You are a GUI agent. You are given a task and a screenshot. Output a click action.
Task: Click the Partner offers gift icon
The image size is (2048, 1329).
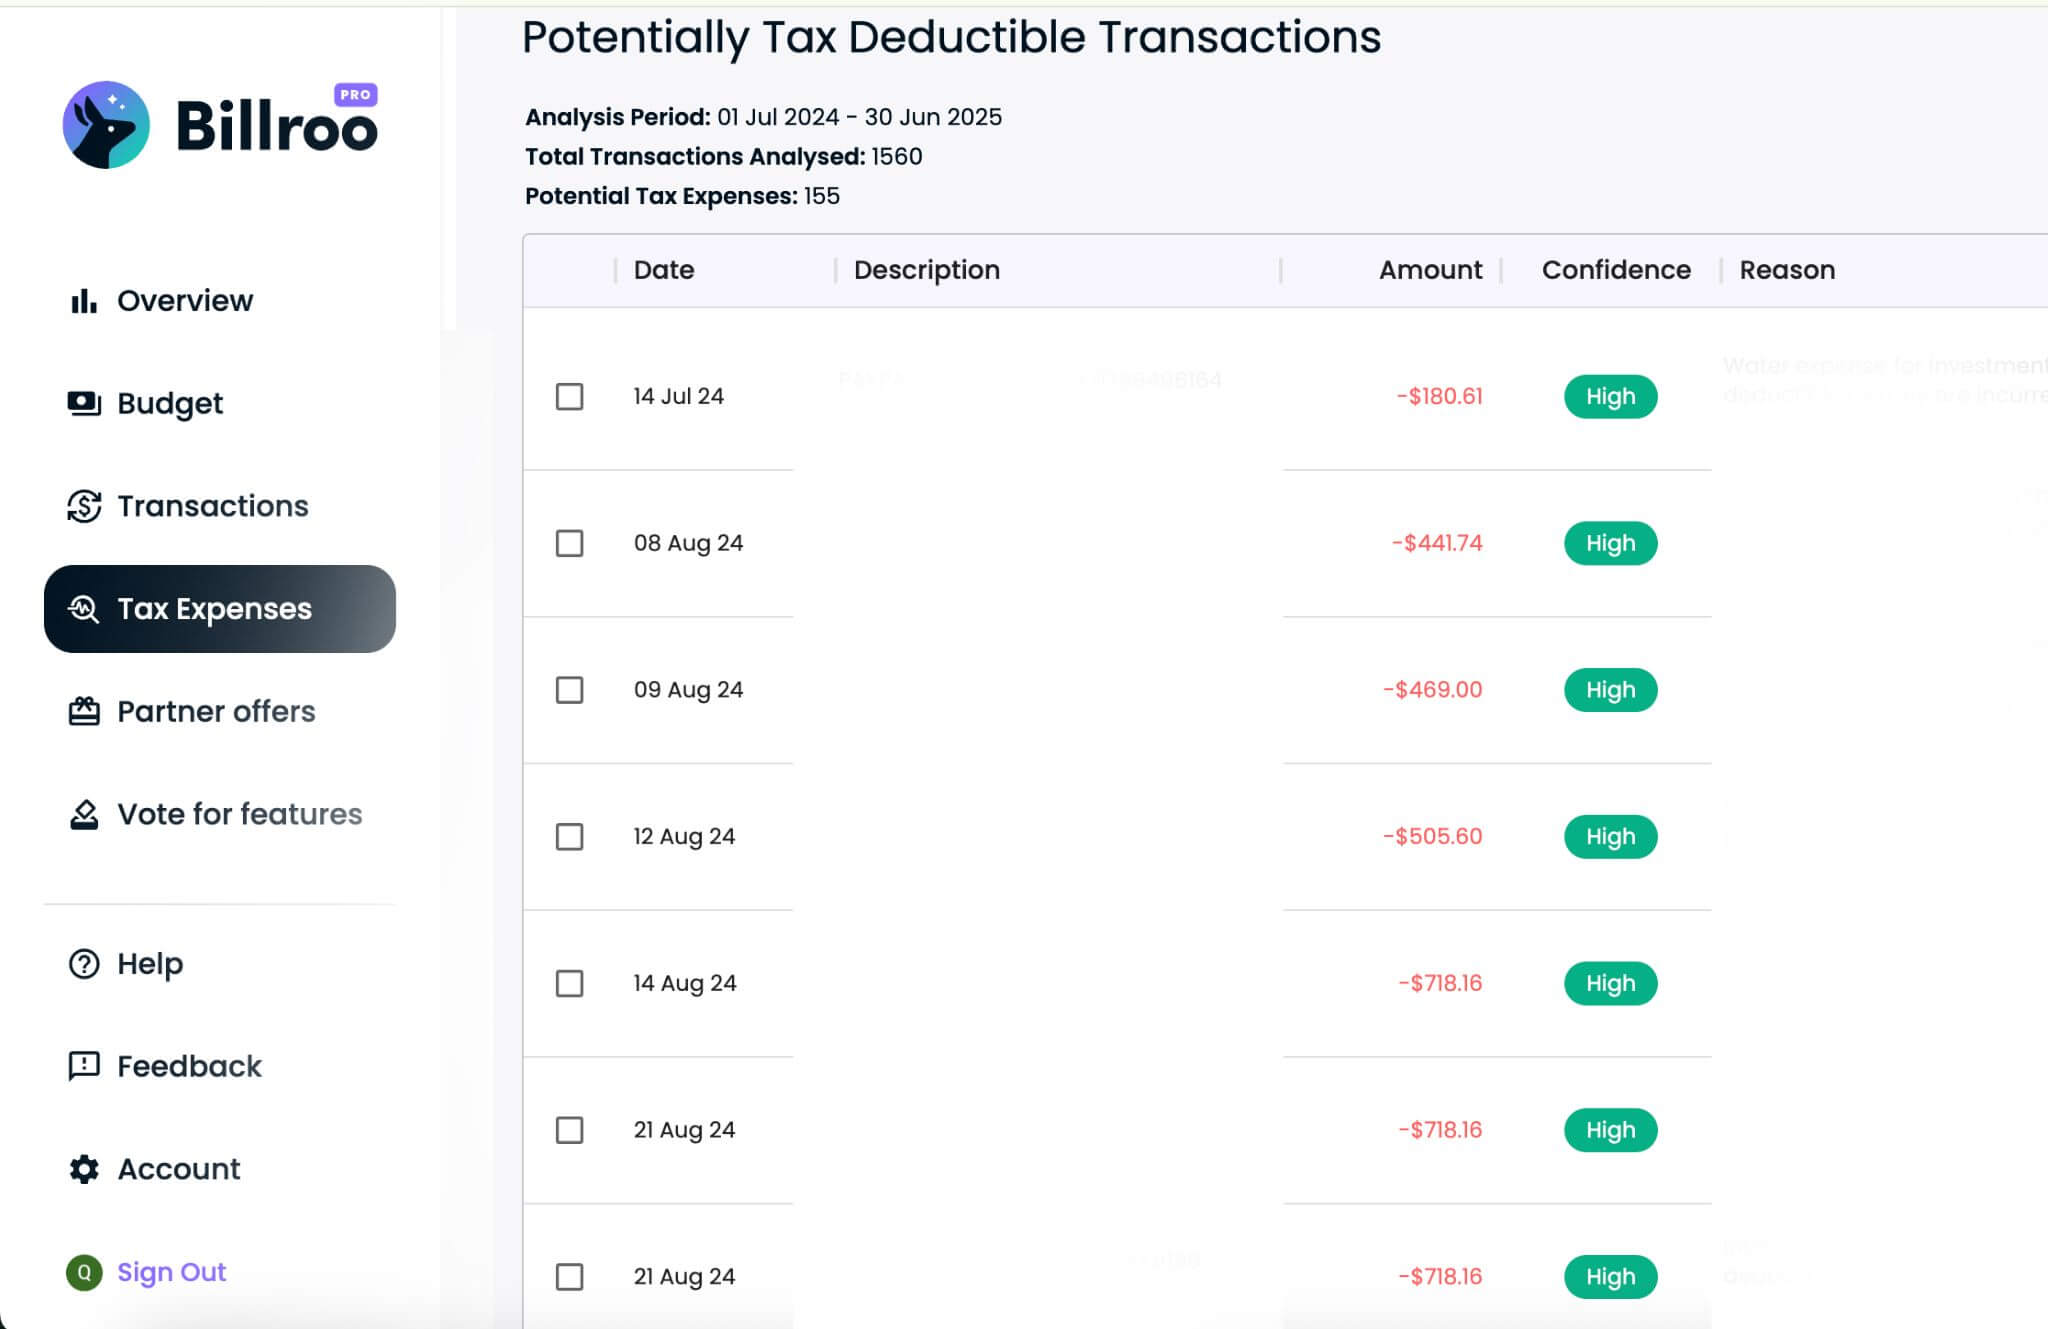point(84,711)
